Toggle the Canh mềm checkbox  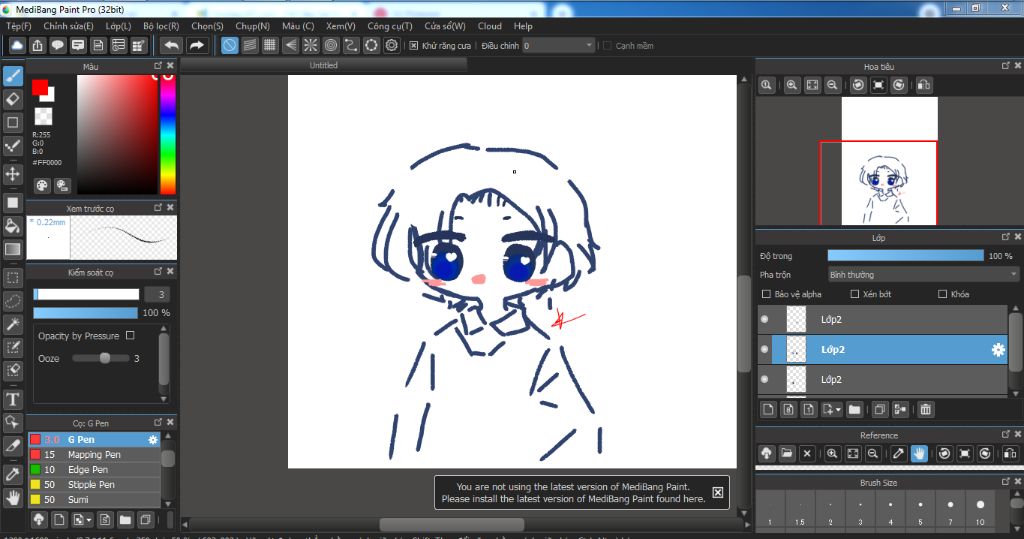click(607, 46)
